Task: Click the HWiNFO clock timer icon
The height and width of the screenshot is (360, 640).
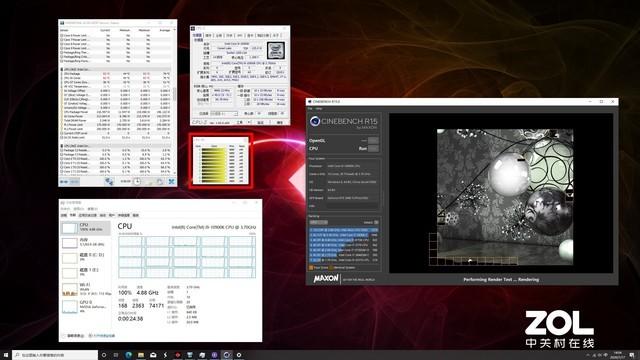Action: pyautogui.click(x=137, y=181)
